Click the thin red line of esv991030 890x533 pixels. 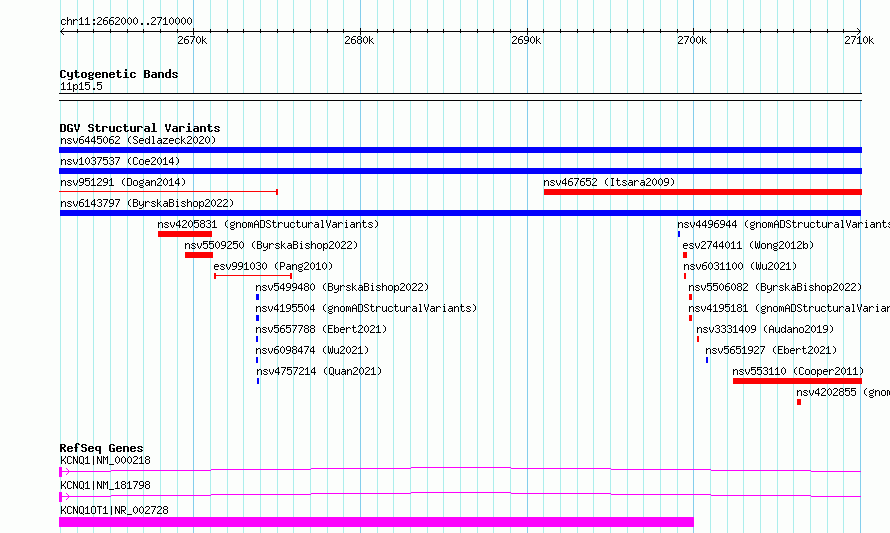253,276
